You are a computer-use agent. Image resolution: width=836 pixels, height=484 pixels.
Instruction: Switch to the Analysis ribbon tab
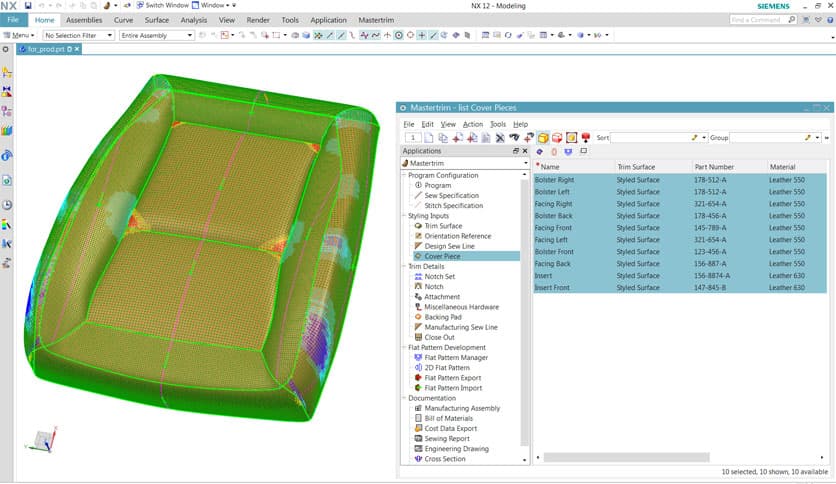point(193,20)
